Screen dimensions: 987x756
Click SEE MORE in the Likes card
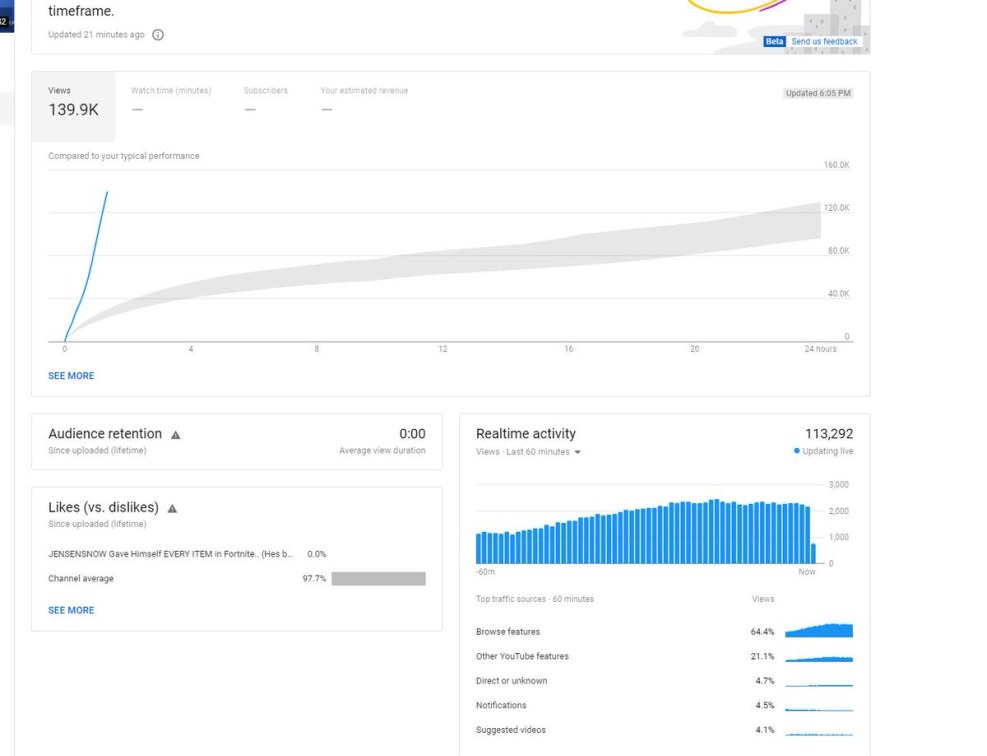tap(71, 610)
